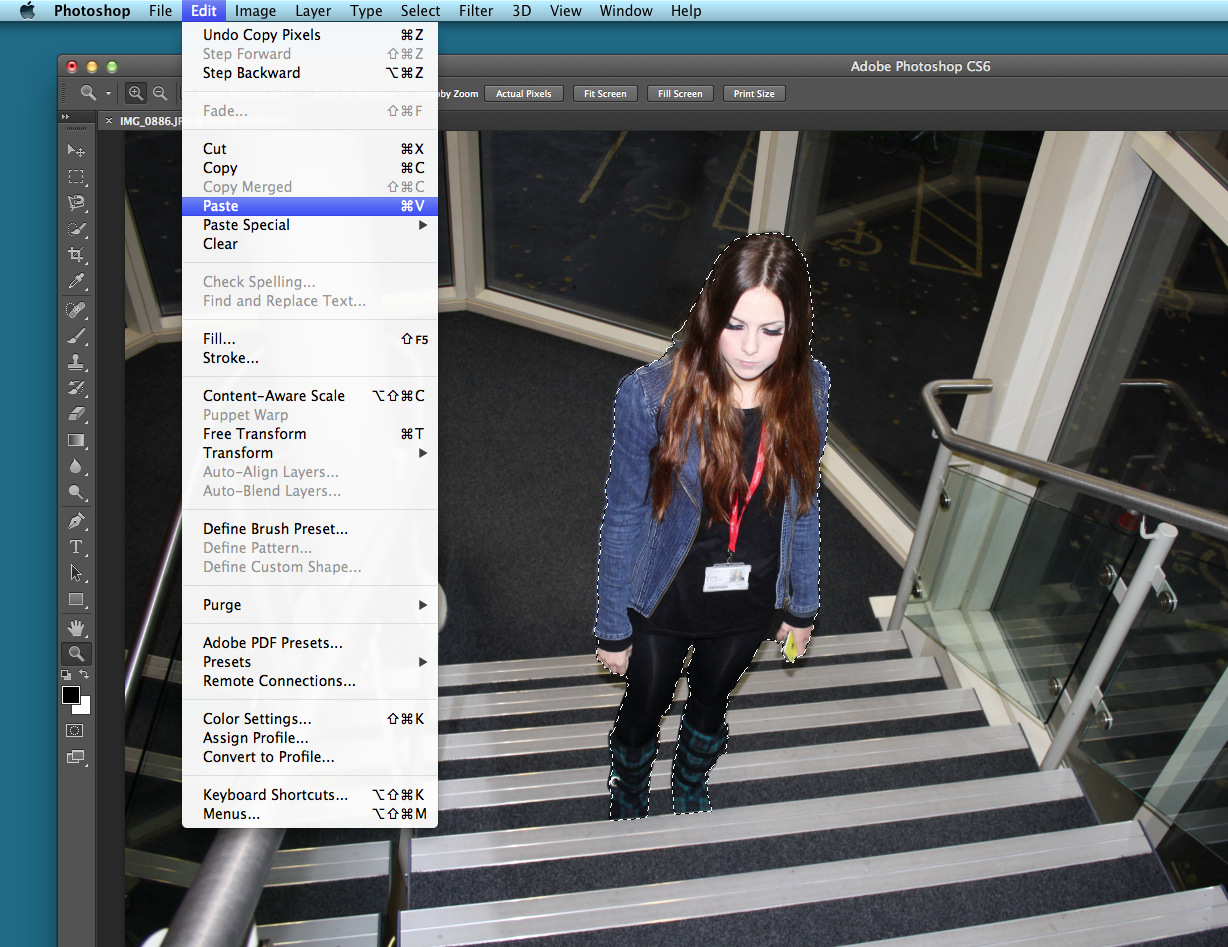Viewport: 1228px width, 947px height.
Task: Set the black foreground color swatch
Action: [x=70, y=694]
